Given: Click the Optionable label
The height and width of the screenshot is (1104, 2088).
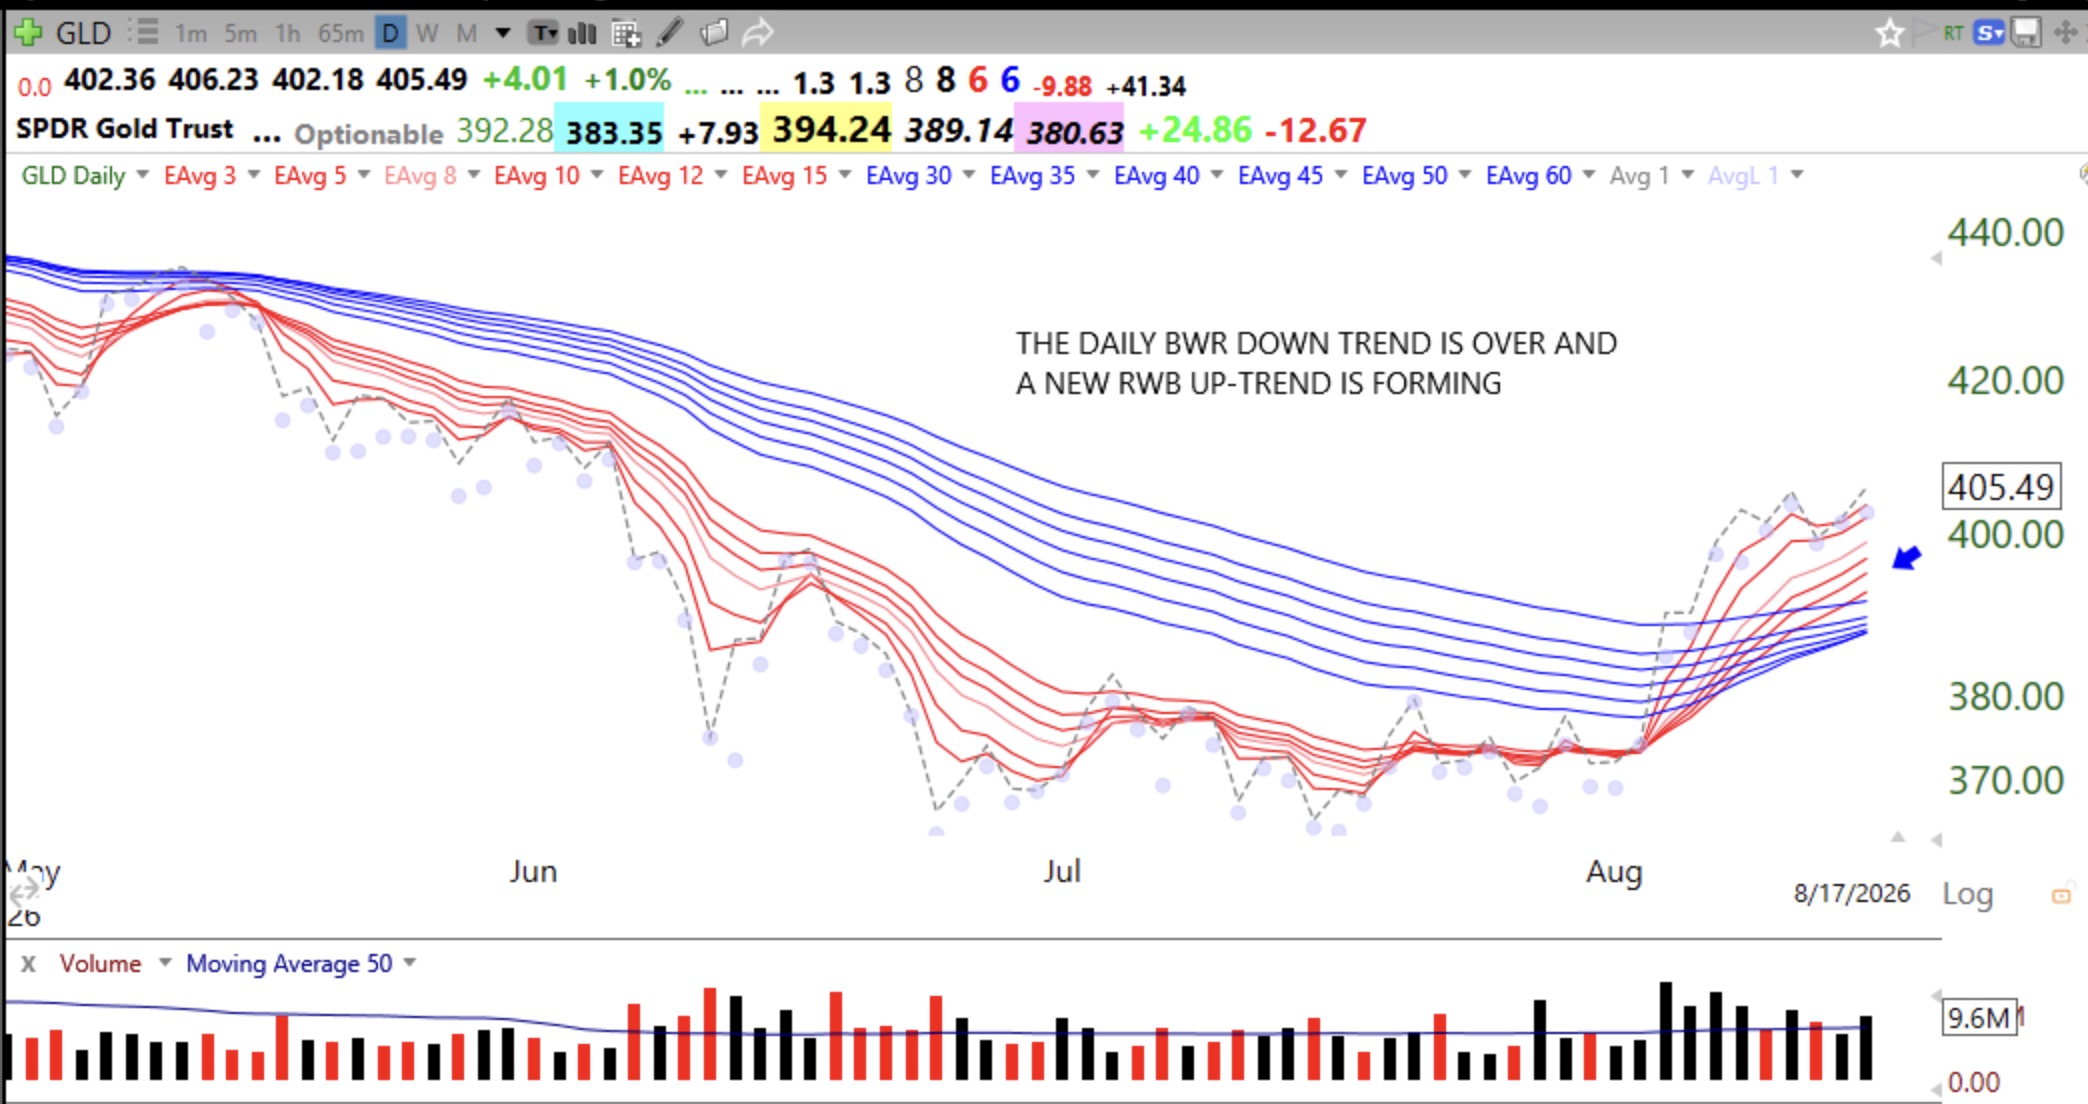Looking at the screenshot, I should coord(369,133).
